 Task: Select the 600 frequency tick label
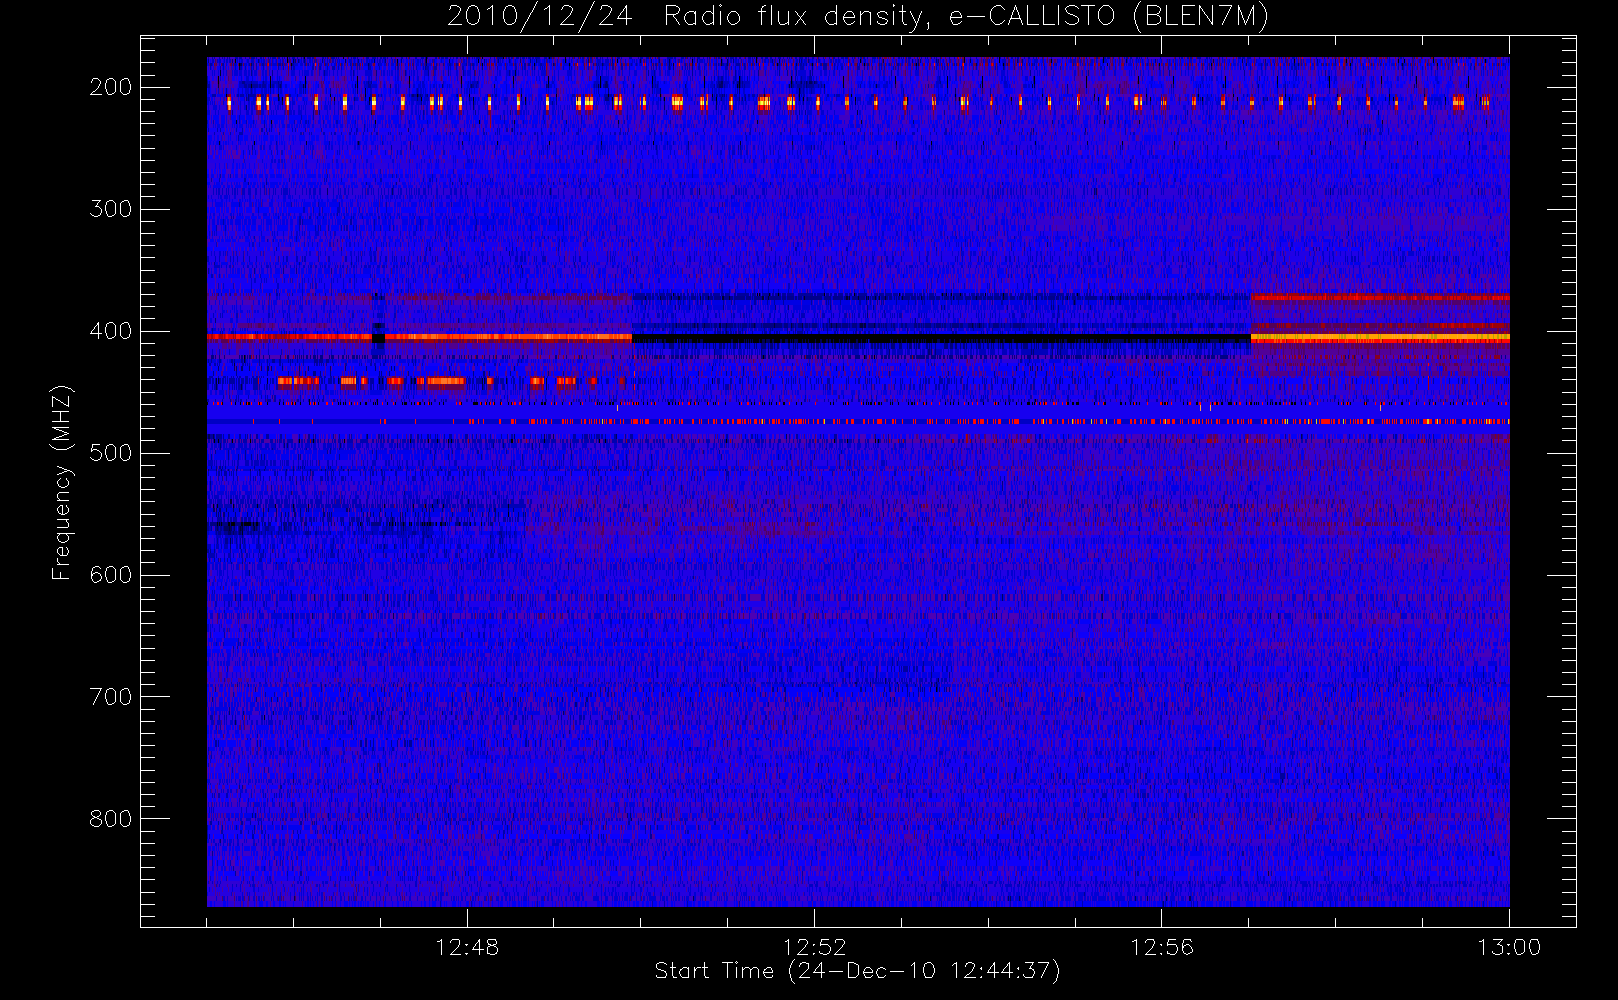coord(111,575)
